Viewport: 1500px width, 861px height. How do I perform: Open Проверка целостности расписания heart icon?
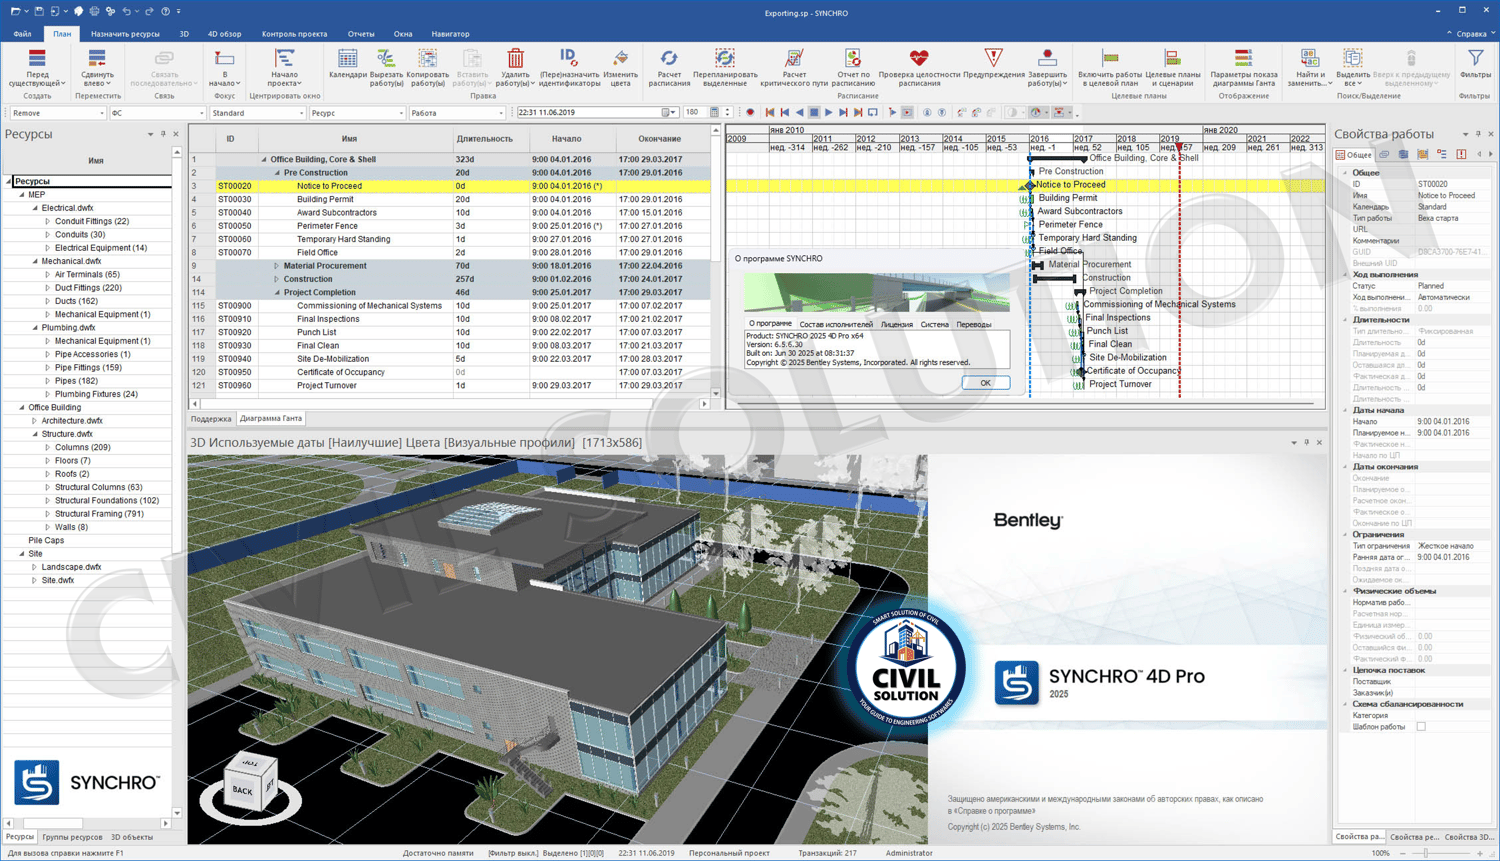coord(918,60)
